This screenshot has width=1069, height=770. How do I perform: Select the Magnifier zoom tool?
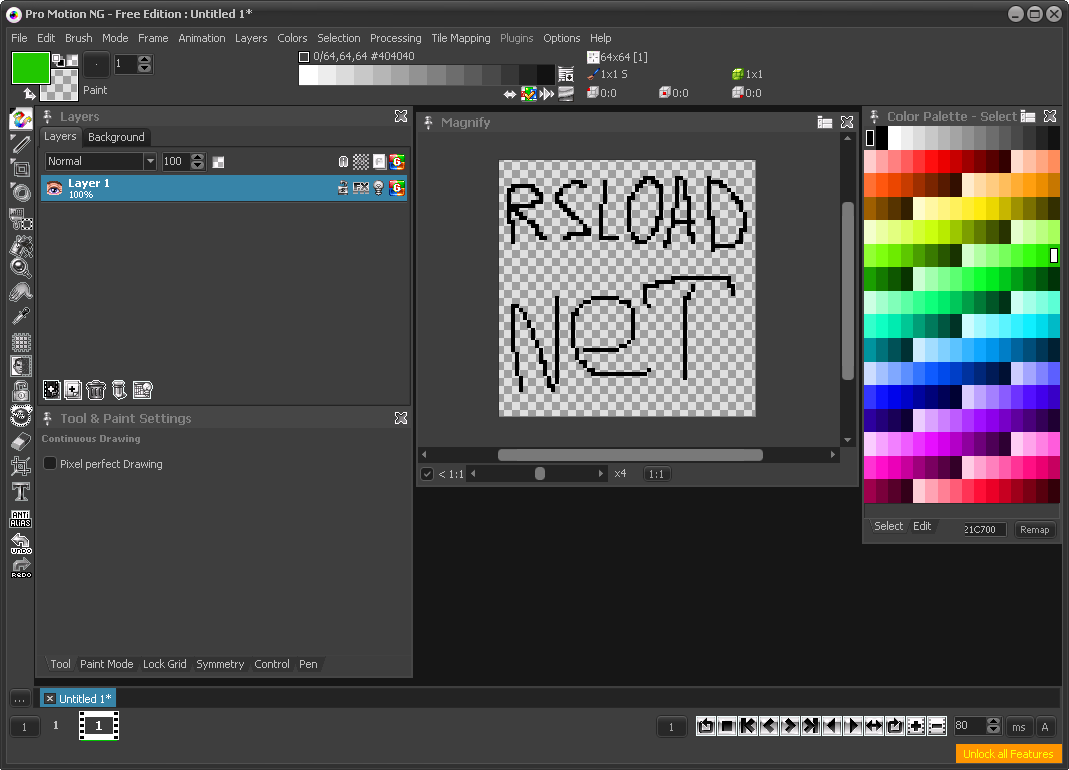pyautogui.click(x=21, y=267)
